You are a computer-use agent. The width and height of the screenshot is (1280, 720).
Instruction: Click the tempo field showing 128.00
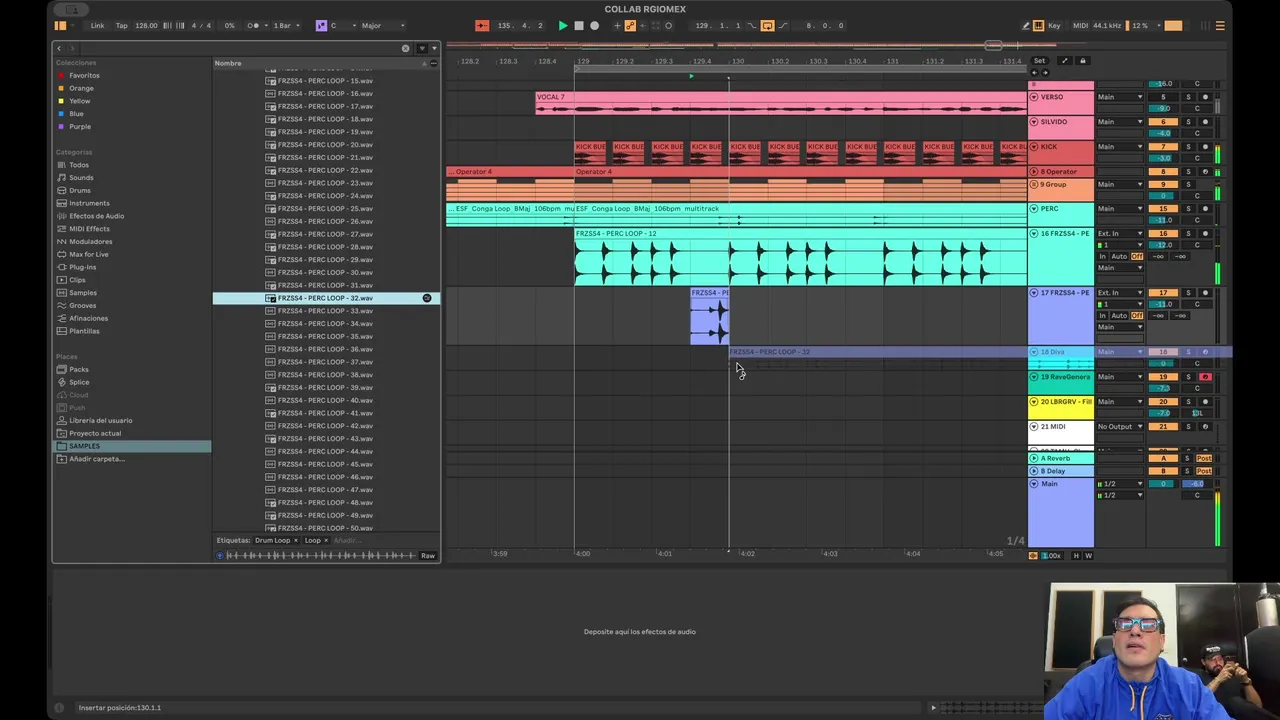click(x=146, y=26)
